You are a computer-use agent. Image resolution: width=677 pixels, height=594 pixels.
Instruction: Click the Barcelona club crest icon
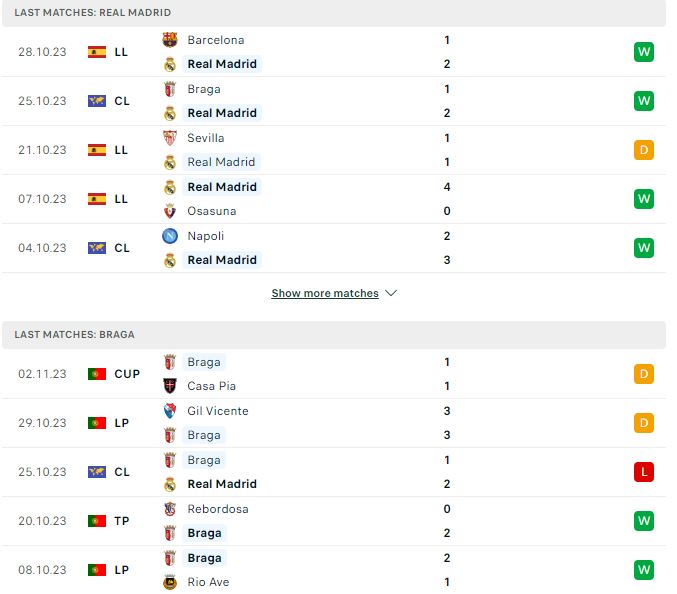170,40
